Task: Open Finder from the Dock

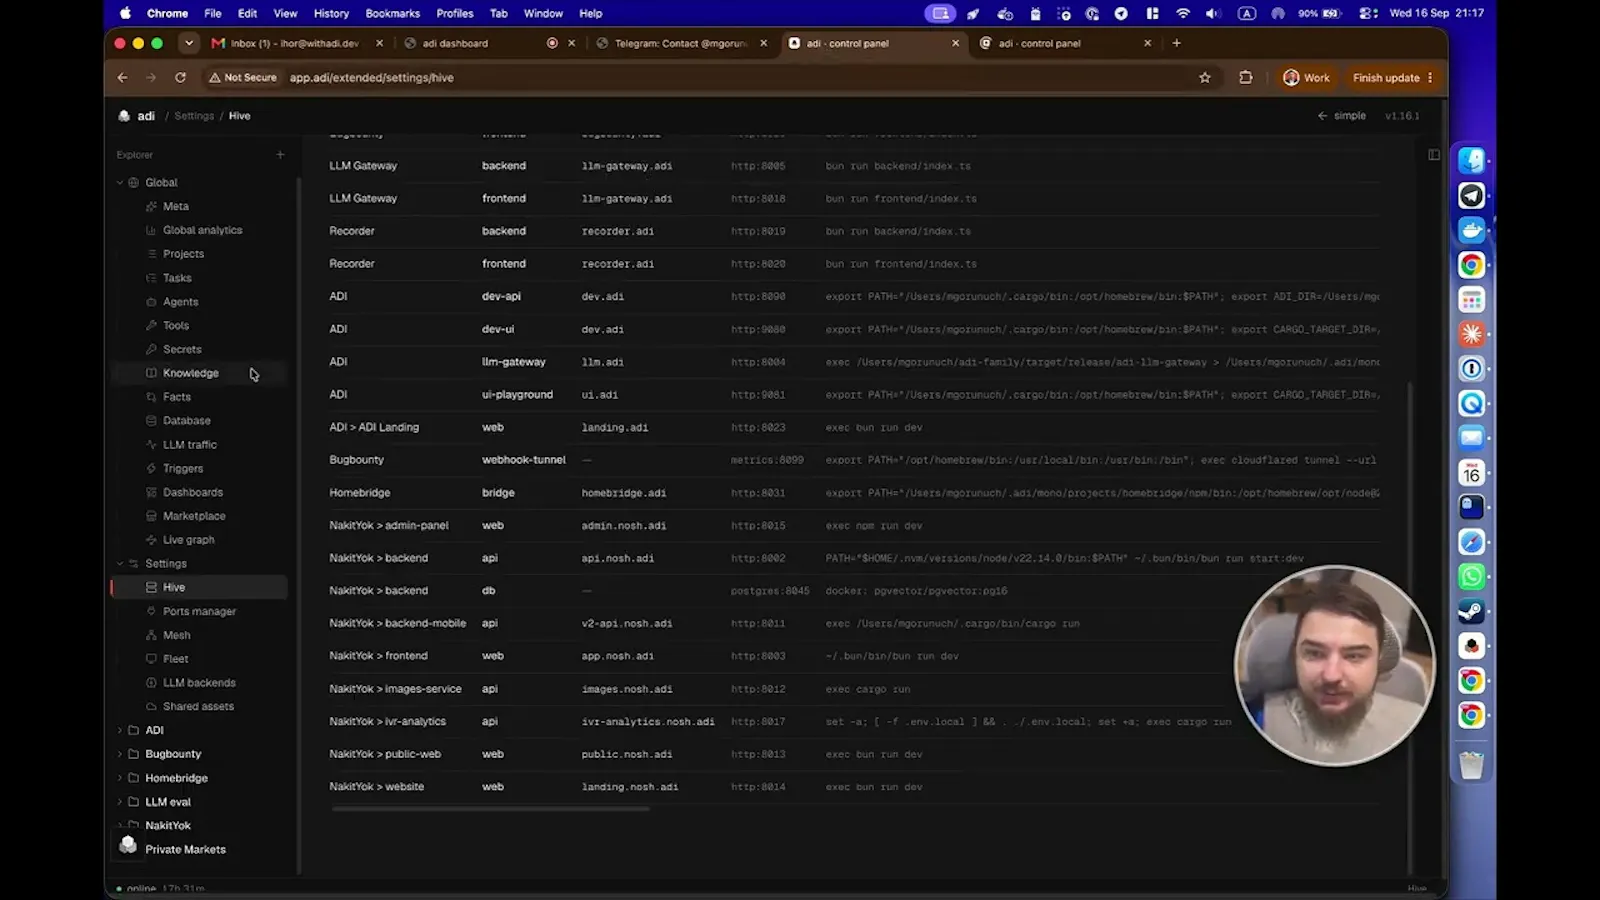Action: 1471,161
